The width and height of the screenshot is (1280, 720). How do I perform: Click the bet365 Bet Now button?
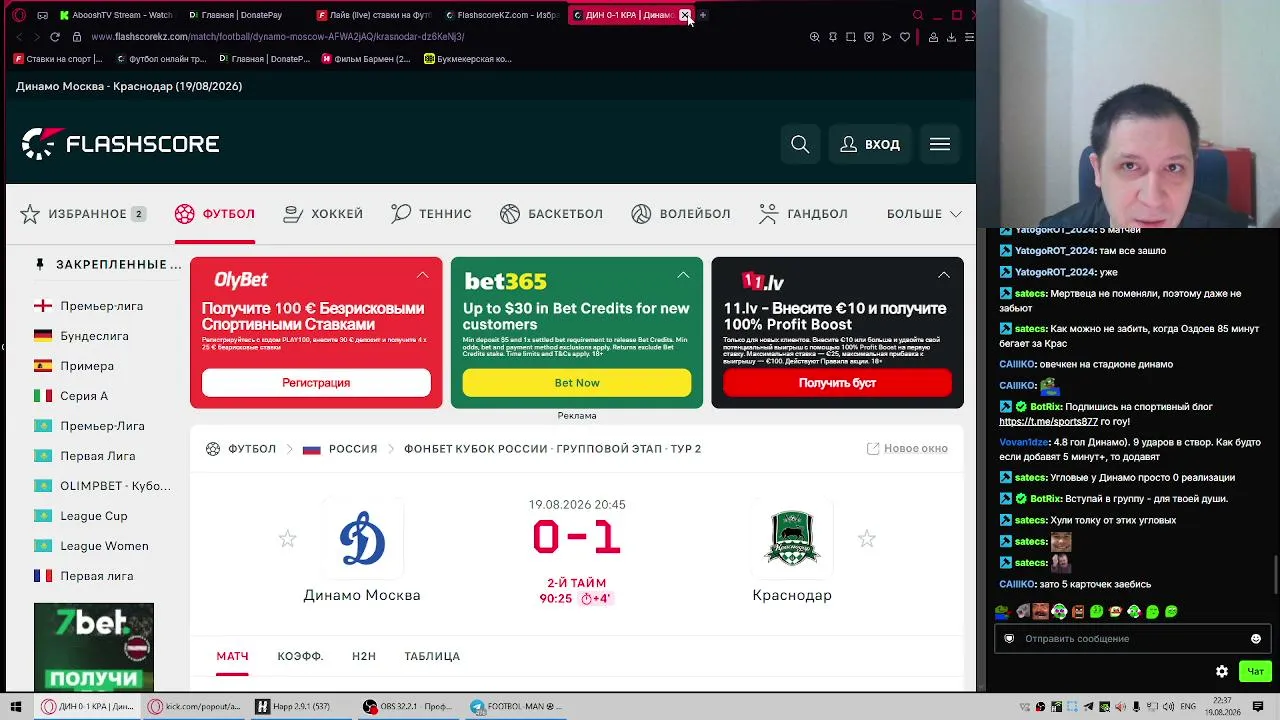(577, 383)
